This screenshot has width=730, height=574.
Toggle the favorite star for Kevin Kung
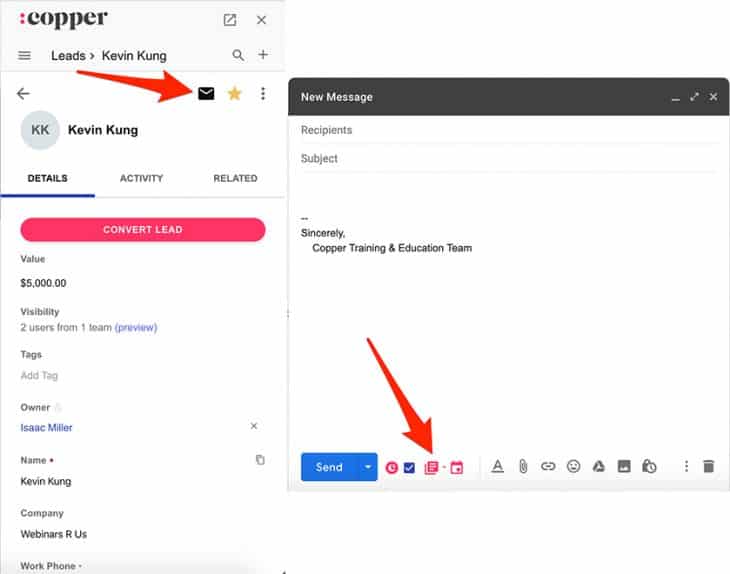pos(235,94)
